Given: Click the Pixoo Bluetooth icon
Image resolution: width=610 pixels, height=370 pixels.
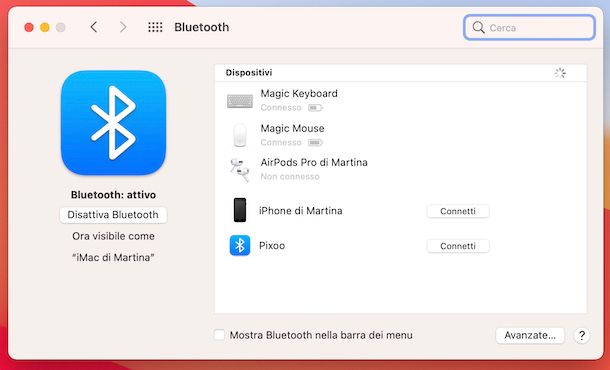Looking at the screenshot, I should tap(240, 245).
